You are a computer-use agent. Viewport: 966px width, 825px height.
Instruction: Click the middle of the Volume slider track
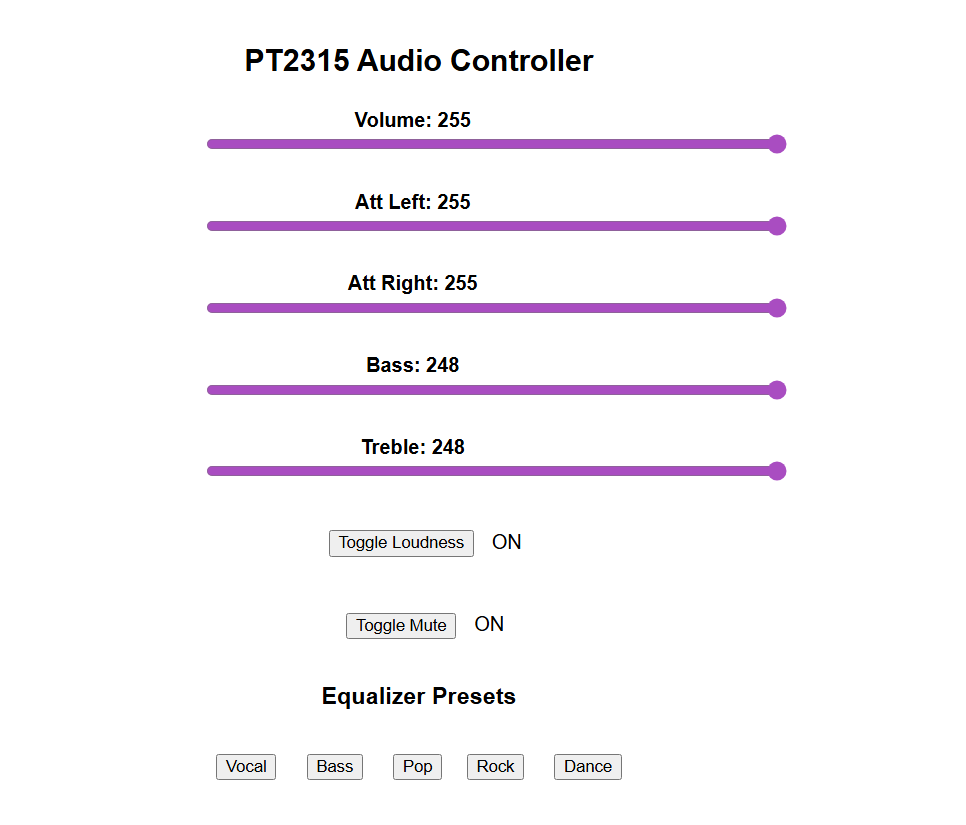[x=492, y=144]
